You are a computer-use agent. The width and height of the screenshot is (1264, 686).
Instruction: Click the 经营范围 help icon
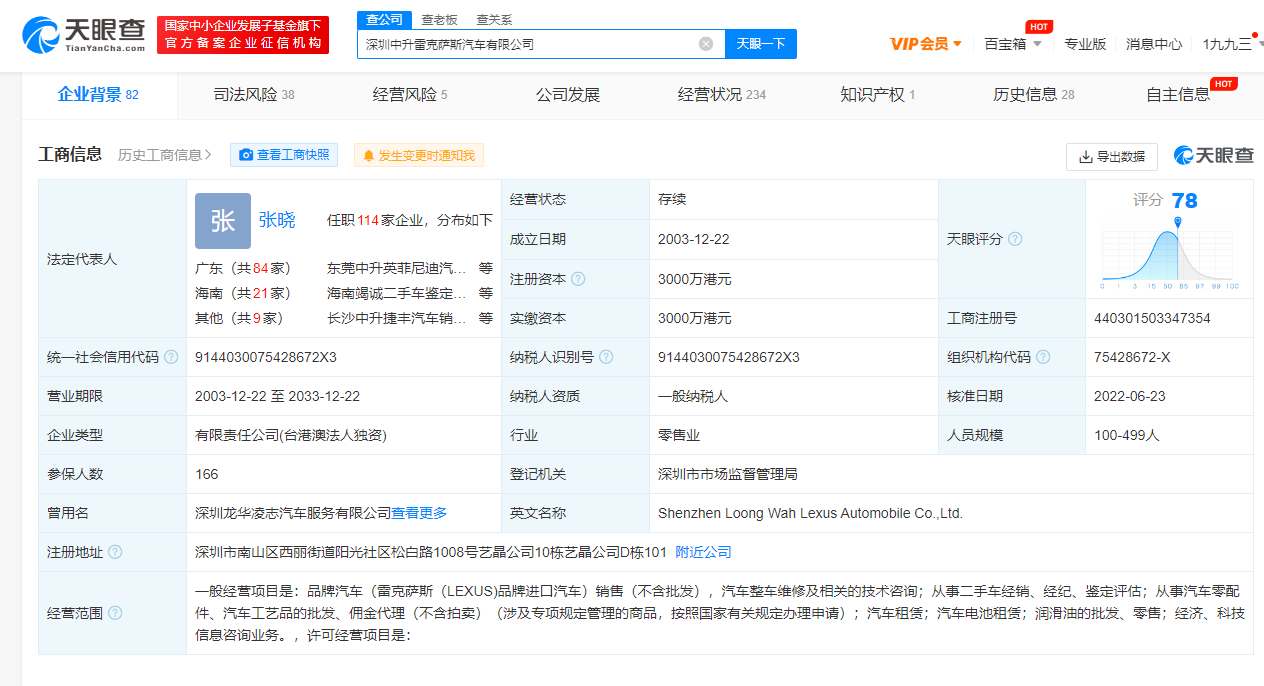(115, 613)
